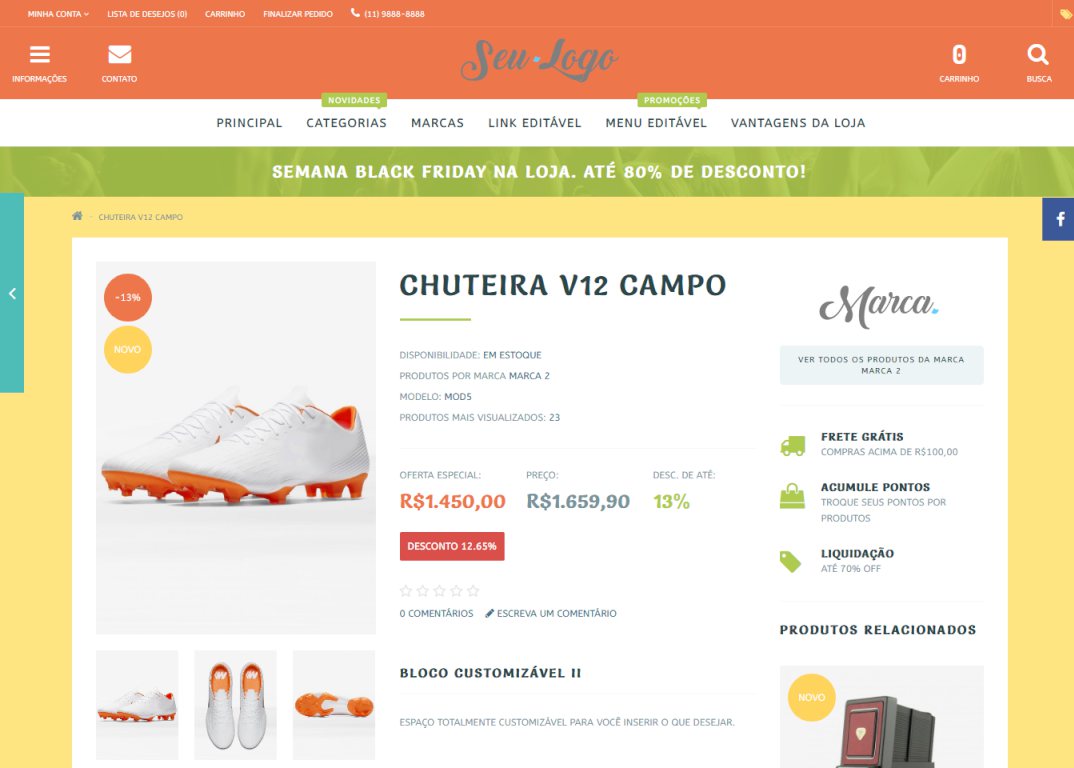Click the yellow tag icon at top right
The width and height of the screenshot is (1074, 768).
[x=1066, y=14]
